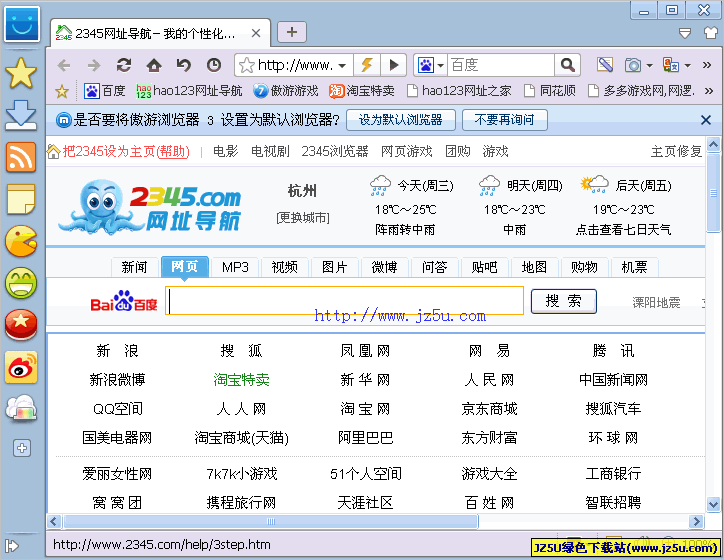Screen dimensions: 724x560
Task: Open a new tab with plus button
Action: (x=292, y=32)
